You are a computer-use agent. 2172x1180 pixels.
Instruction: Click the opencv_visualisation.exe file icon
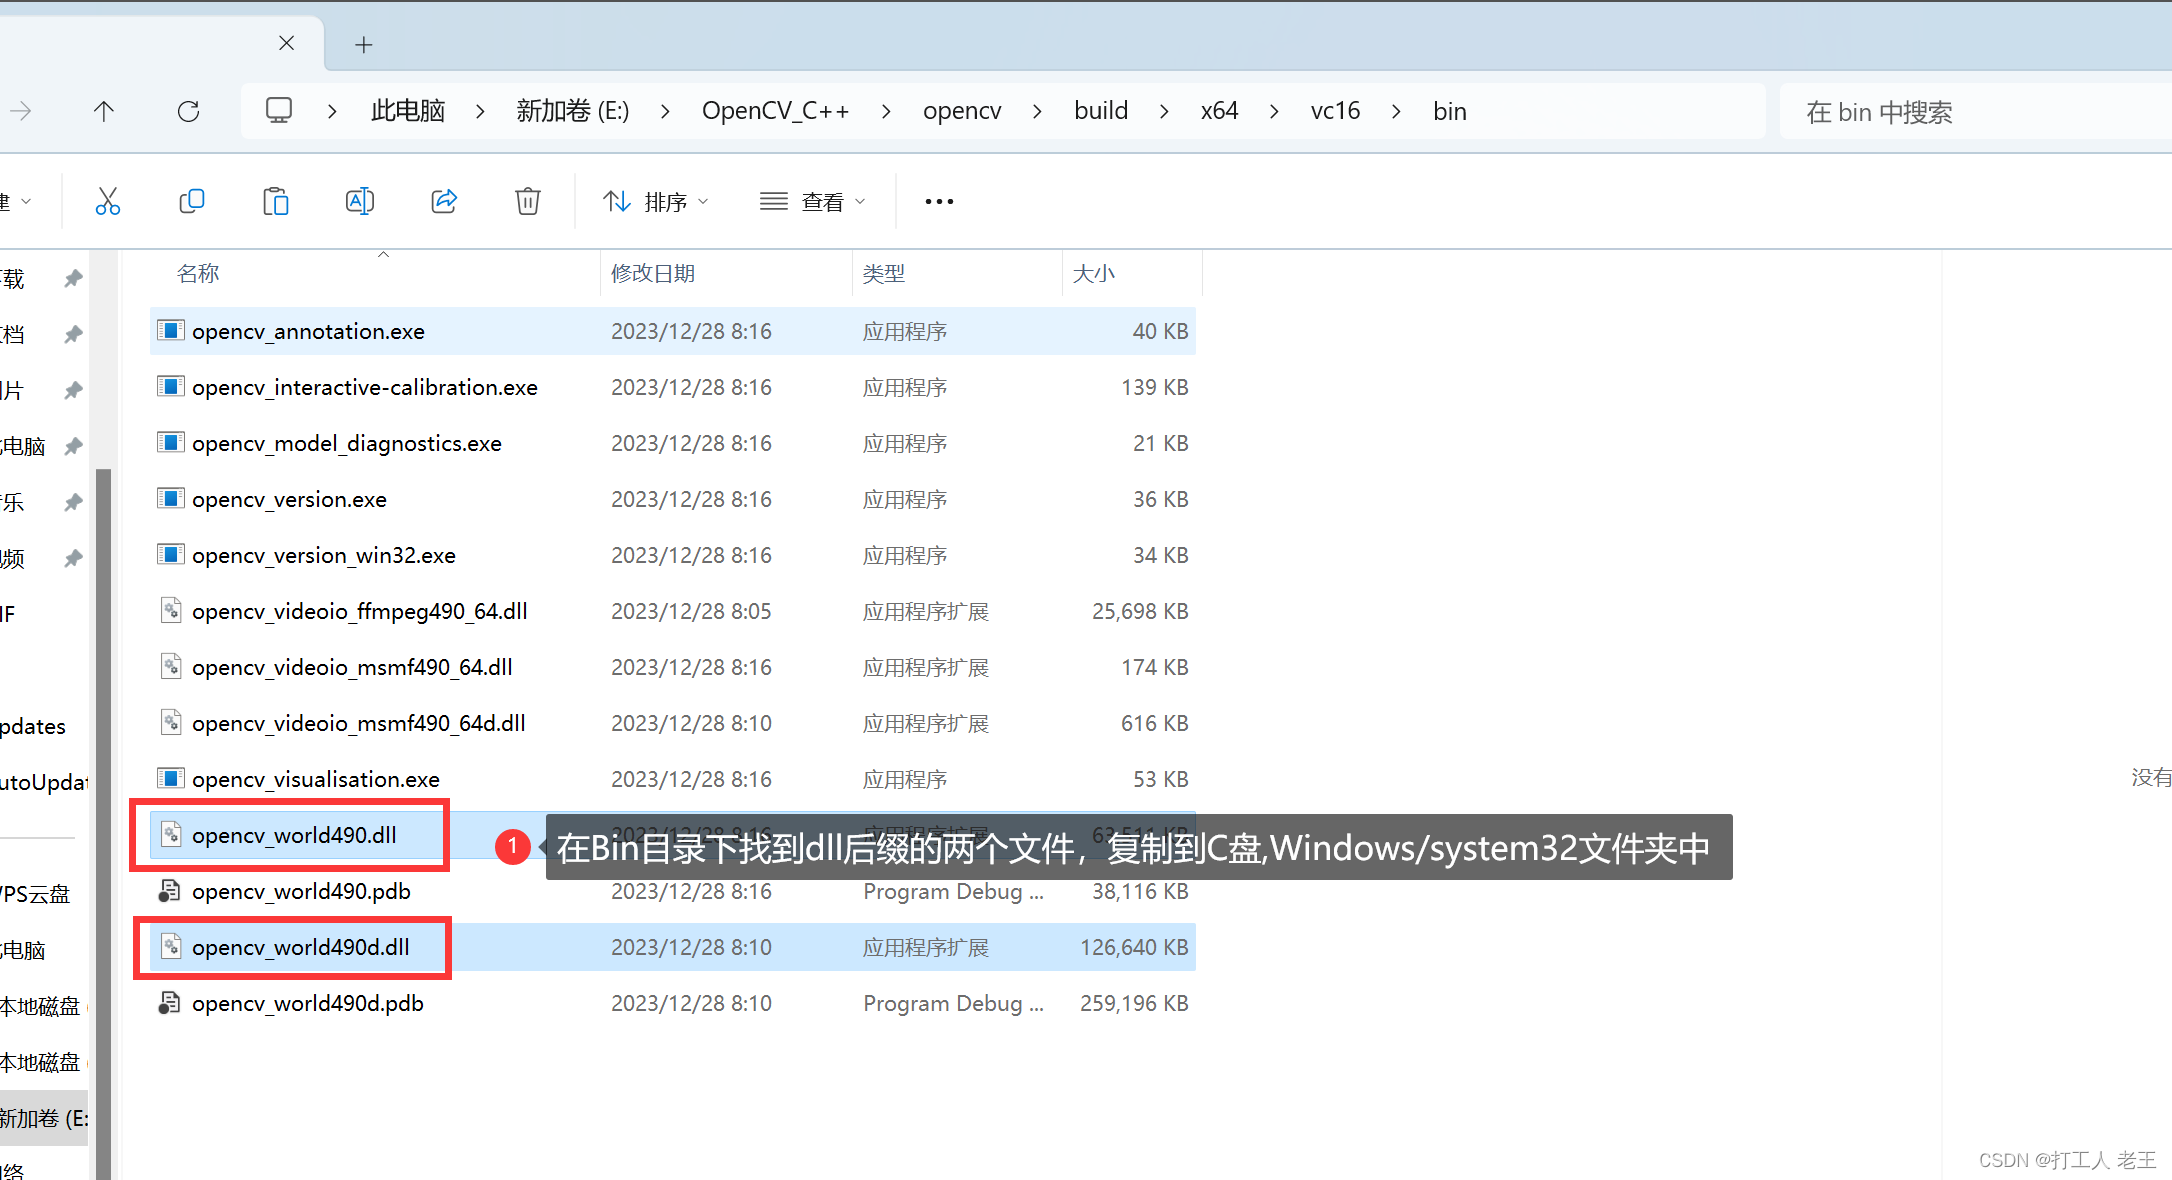(171, 778)
